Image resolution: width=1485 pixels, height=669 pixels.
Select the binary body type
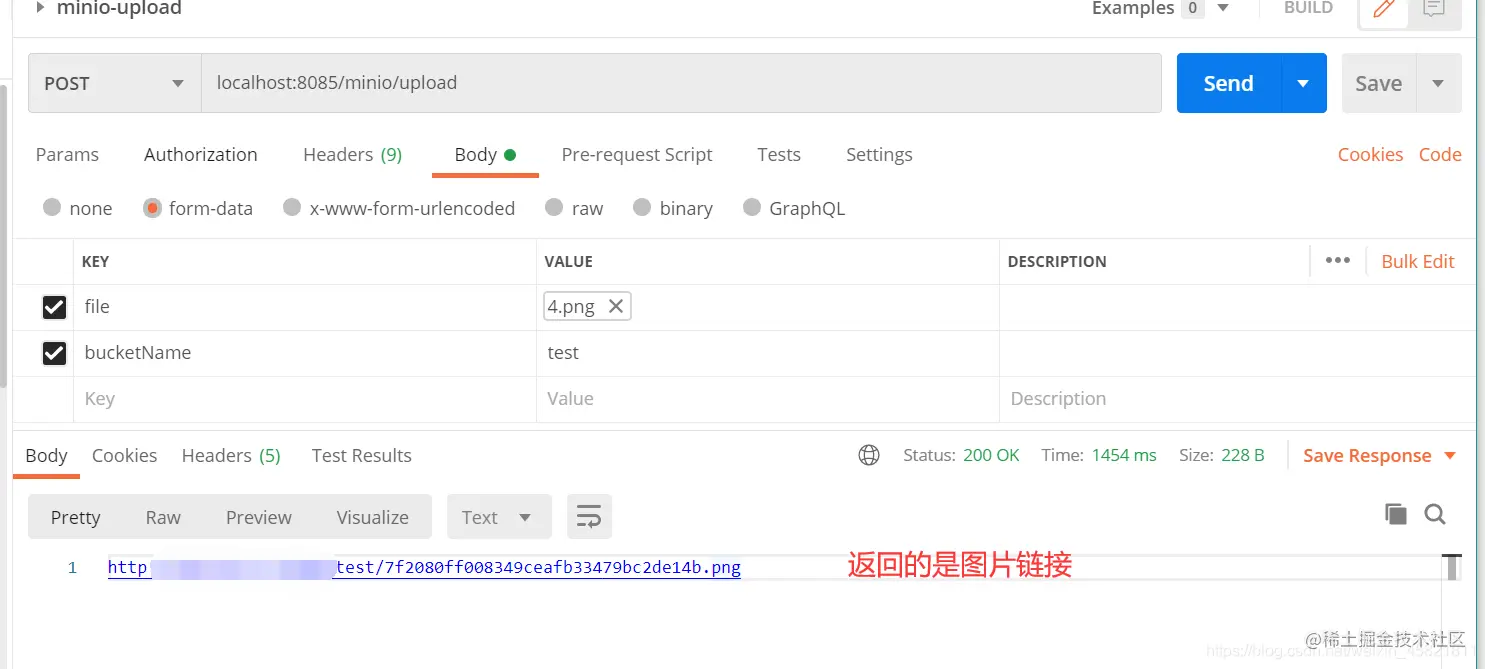point(642,208)
